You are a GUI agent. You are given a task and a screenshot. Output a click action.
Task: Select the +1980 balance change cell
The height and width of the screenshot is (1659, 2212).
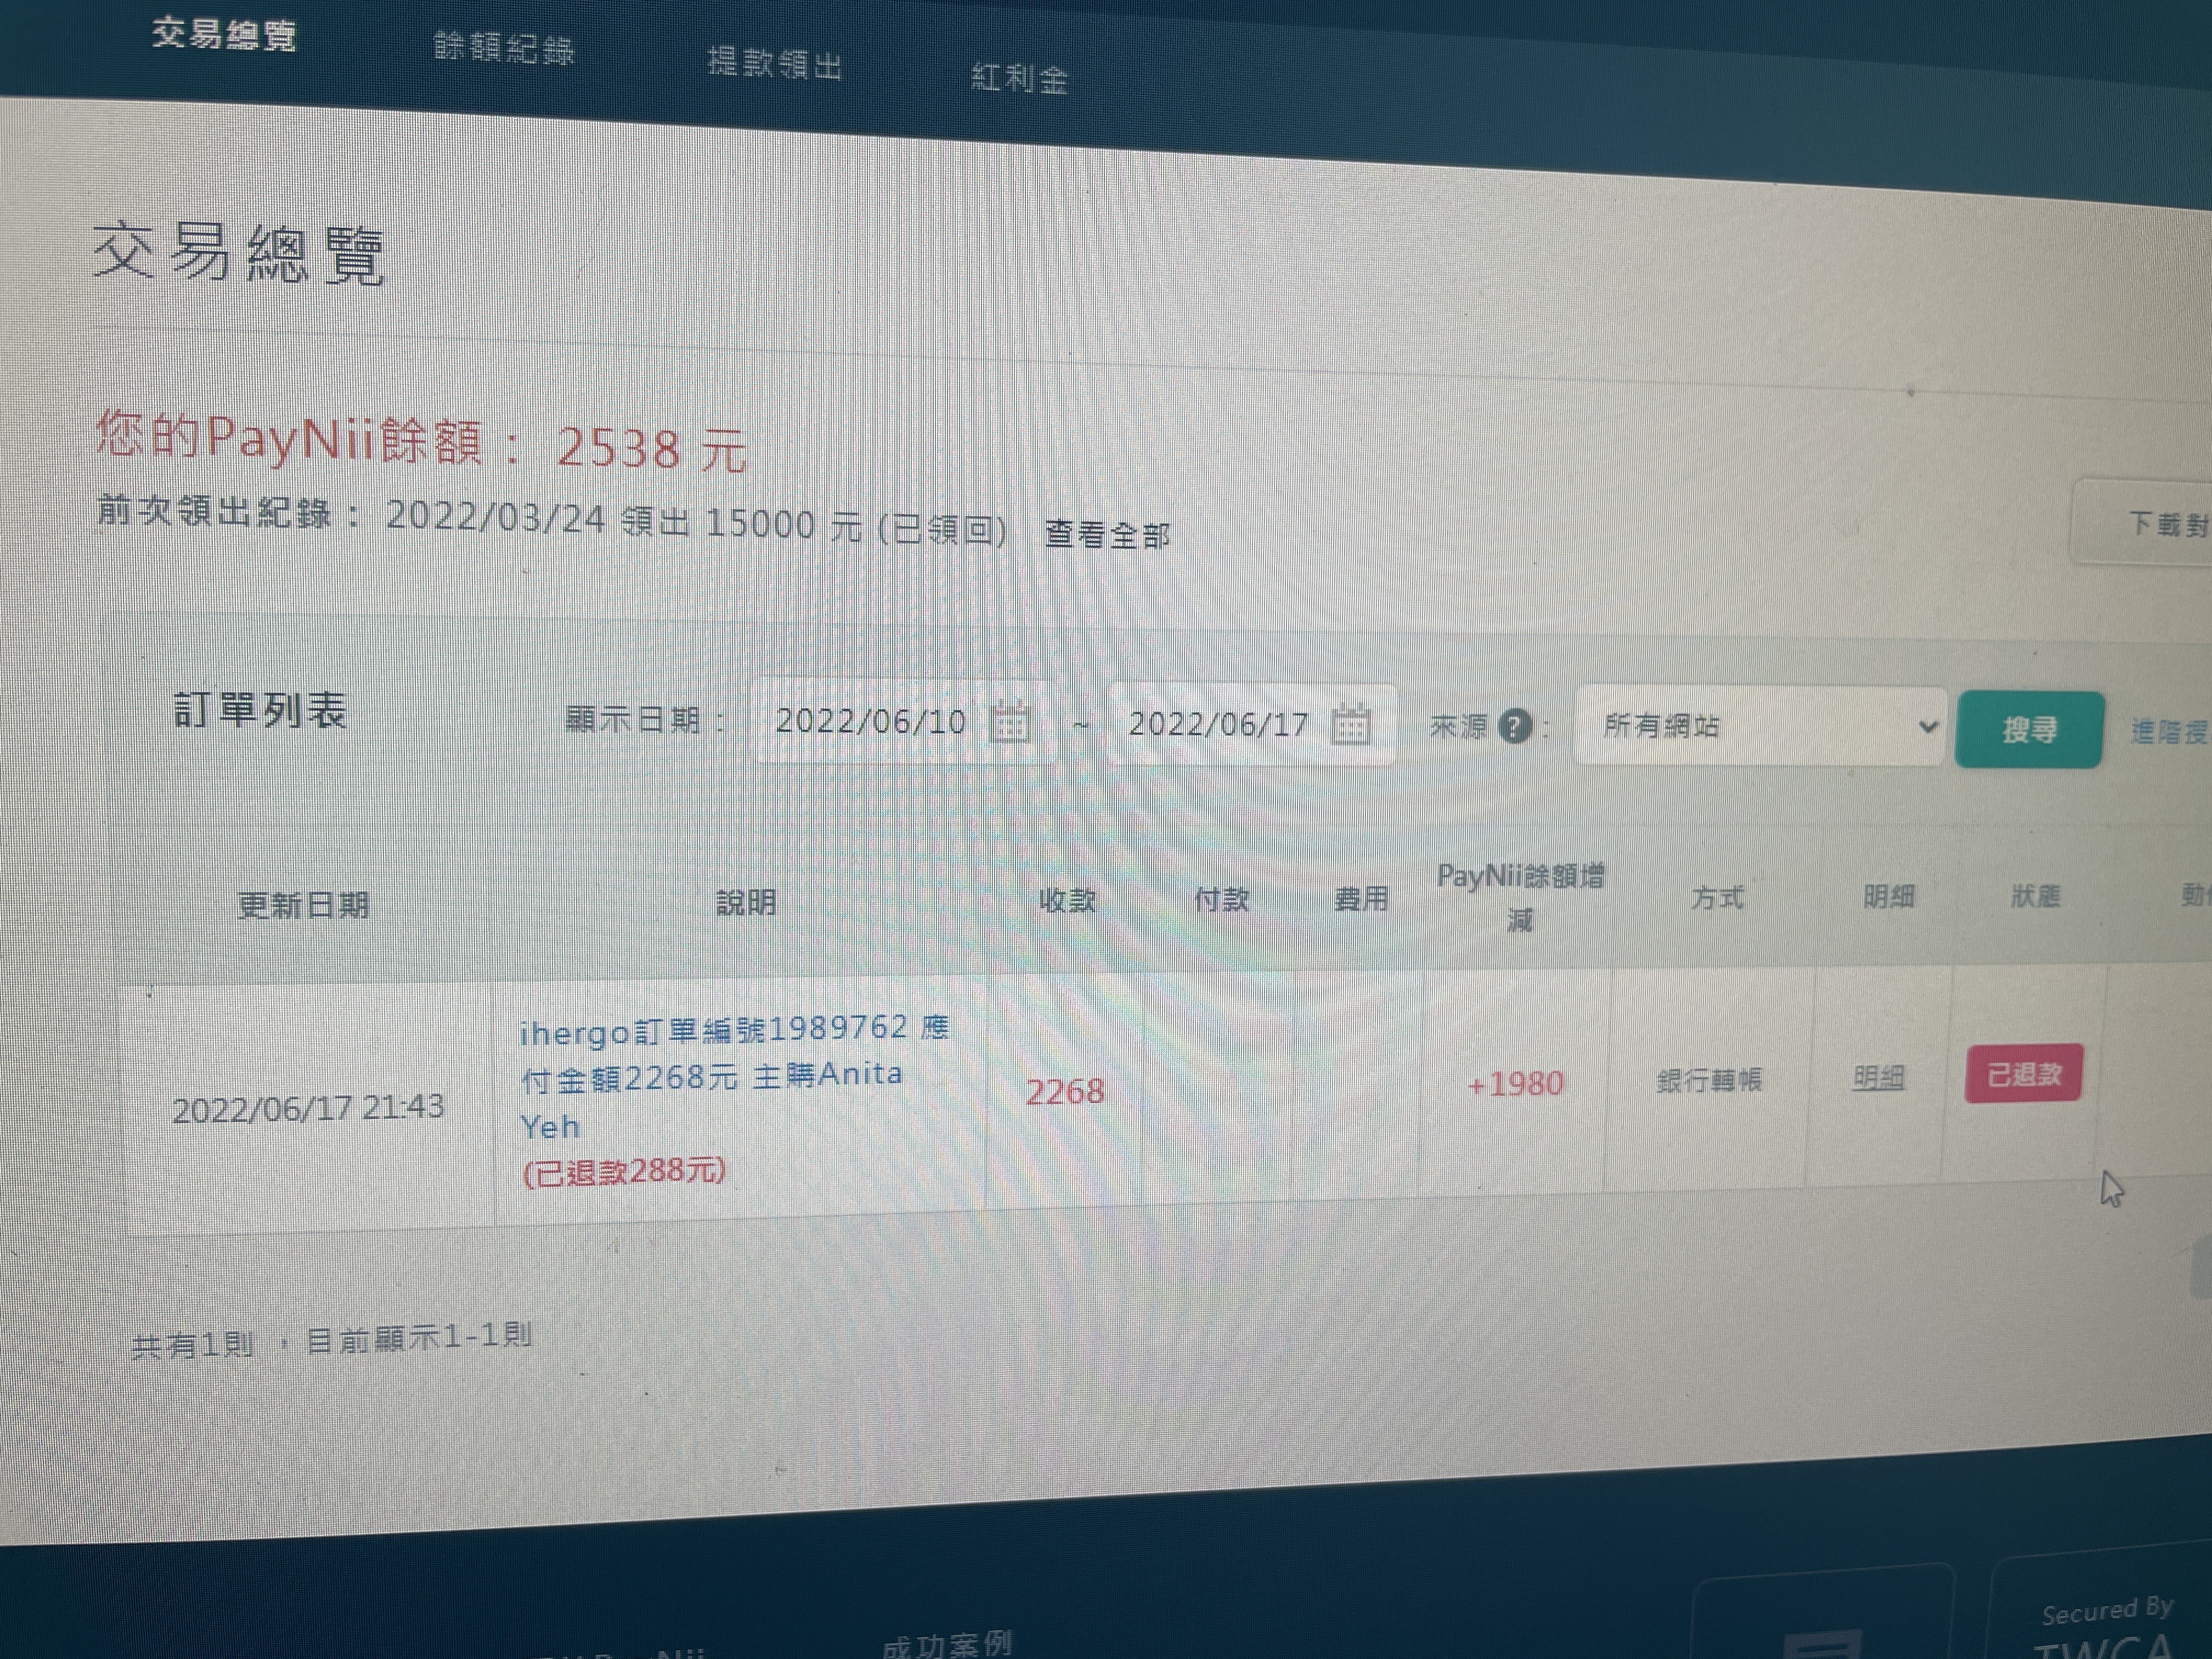1515,1084
